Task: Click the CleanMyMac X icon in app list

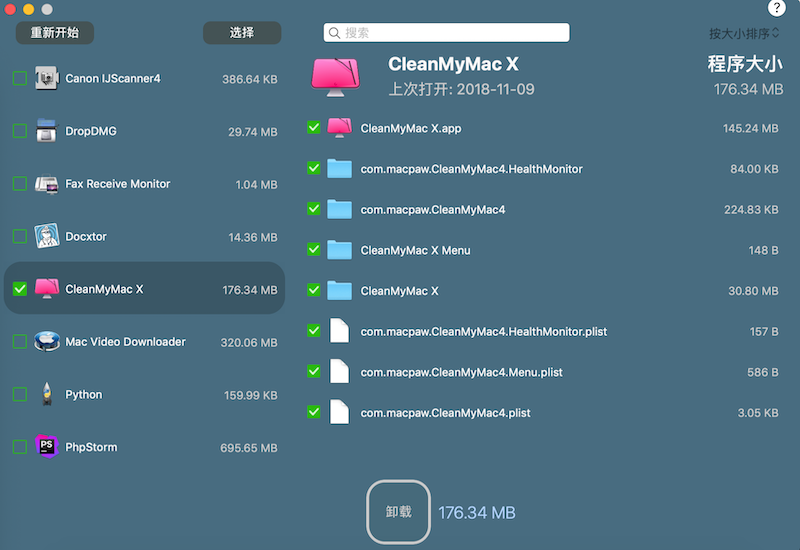Action: (x=46, y=289)
